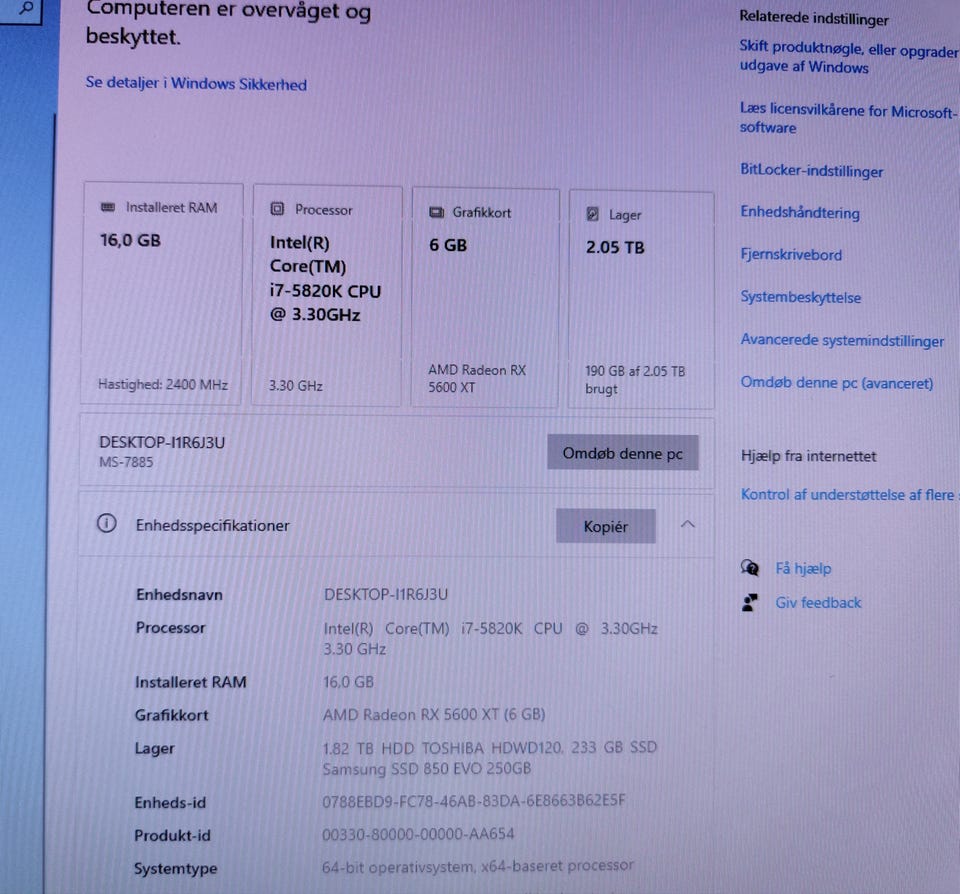Click the Processor chip icon
Viewport: 960px width, 894px height.
pyautogui.click(x=277, y=209)
